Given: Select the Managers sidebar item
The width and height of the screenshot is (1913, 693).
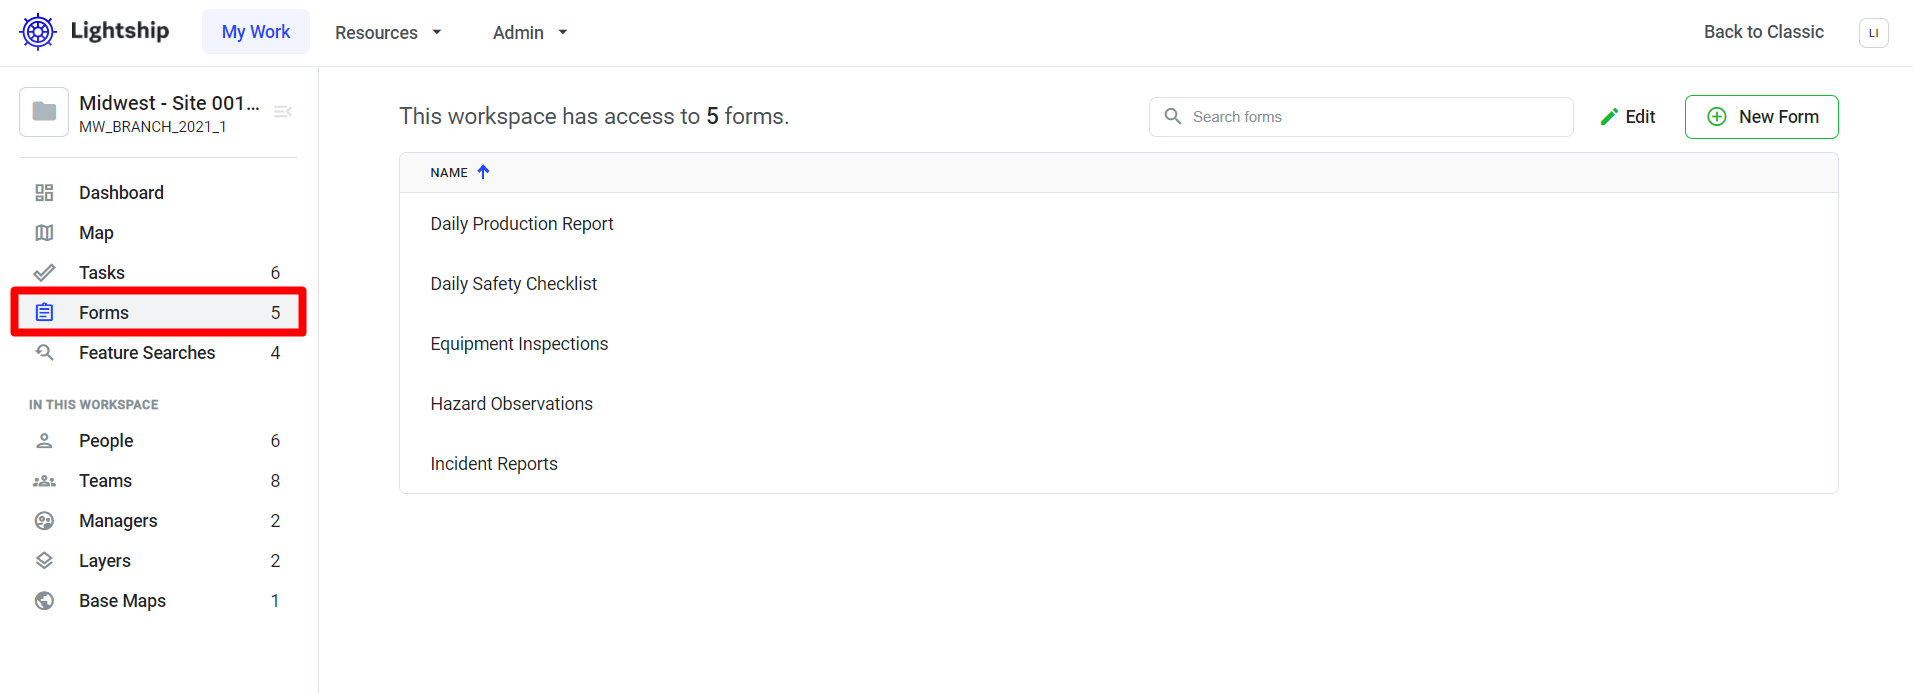Looking at the screenshot, I should point(118,521).
